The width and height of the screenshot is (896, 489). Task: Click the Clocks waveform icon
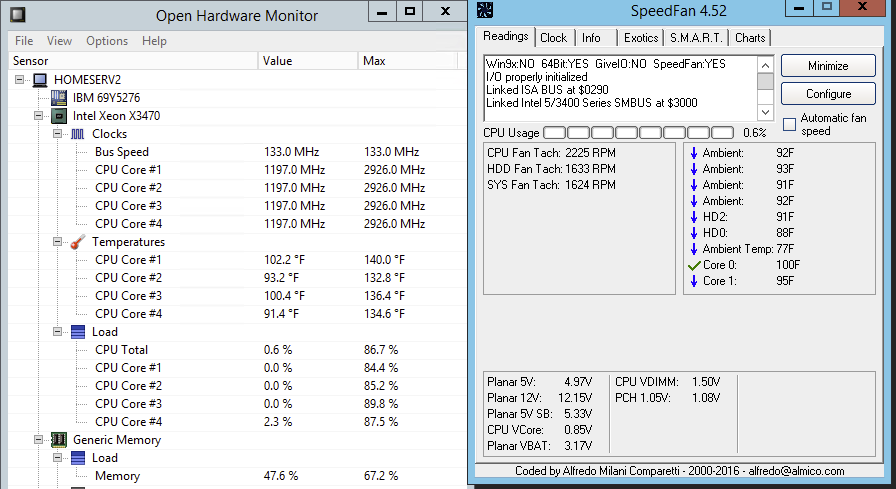coord(78,134)
